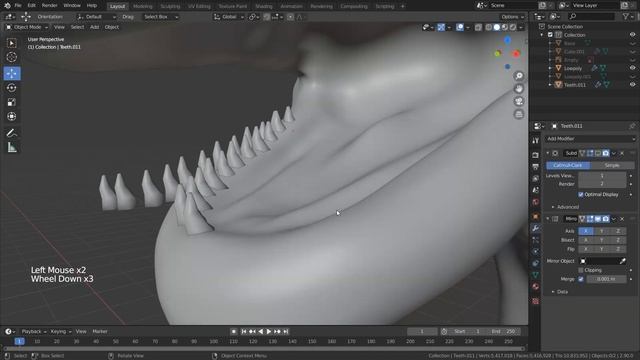Switch to the Sculpting workspace tab
This screenshot has height=360, width=640.
pos(170,6)
